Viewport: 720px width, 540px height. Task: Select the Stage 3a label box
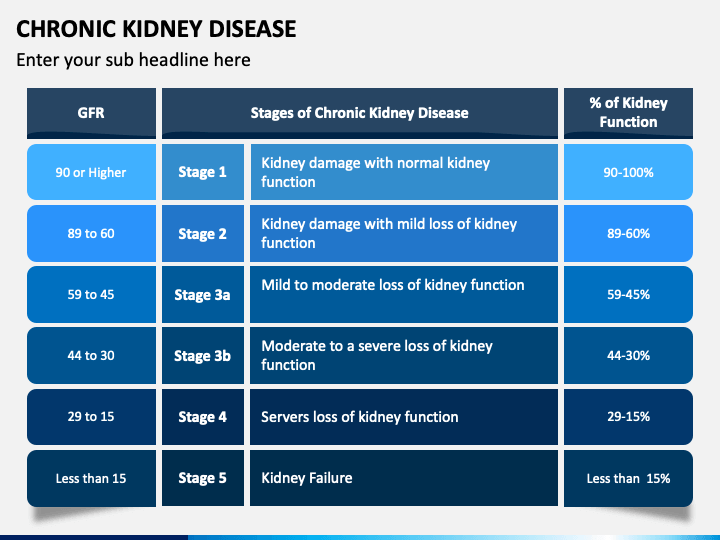202,294
